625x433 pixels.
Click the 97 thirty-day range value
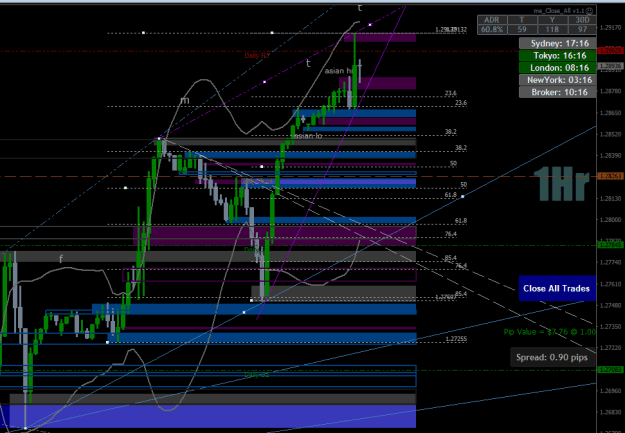(582, 30)
